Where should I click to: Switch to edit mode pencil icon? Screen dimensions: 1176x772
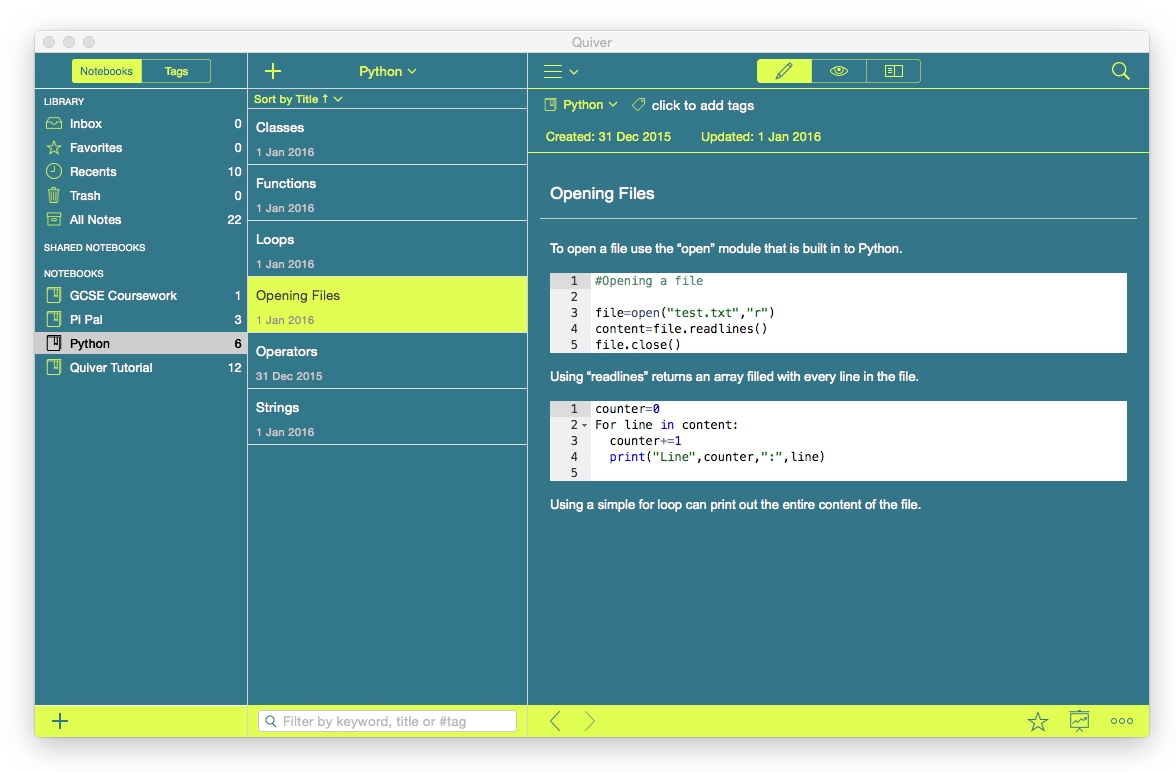tap(784, 71)
